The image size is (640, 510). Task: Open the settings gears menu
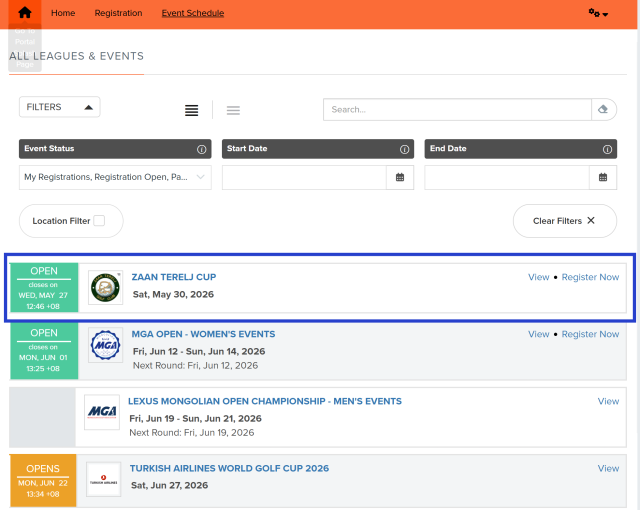coord(598,13)
